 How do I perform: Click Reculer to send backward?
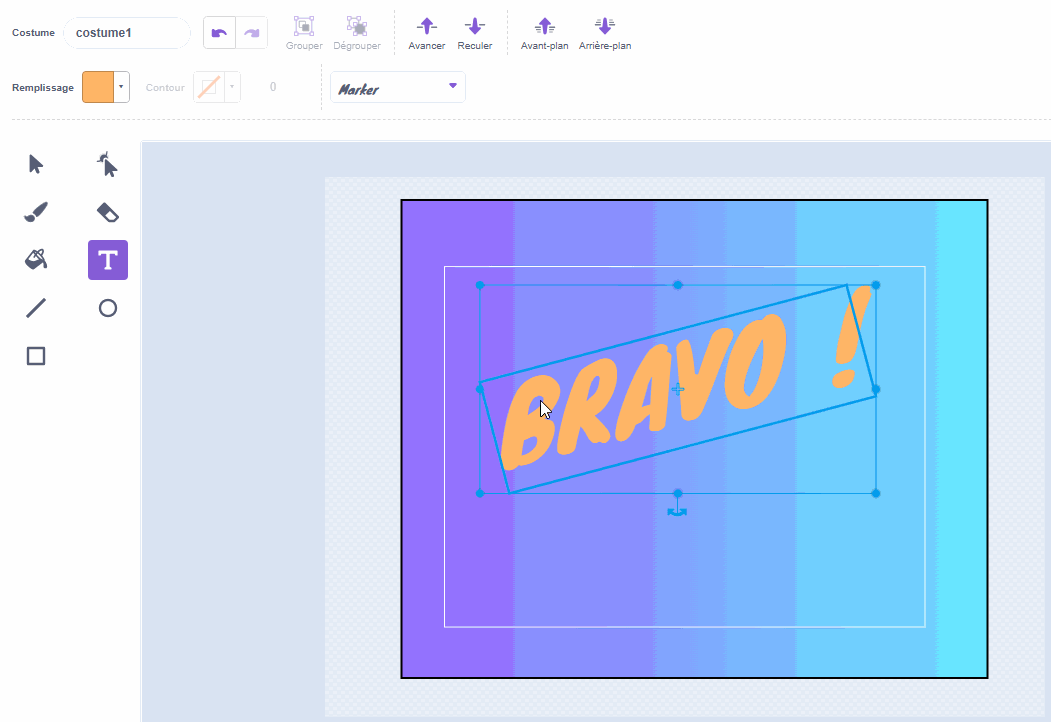pyautogui.click(x=475, y=33)
